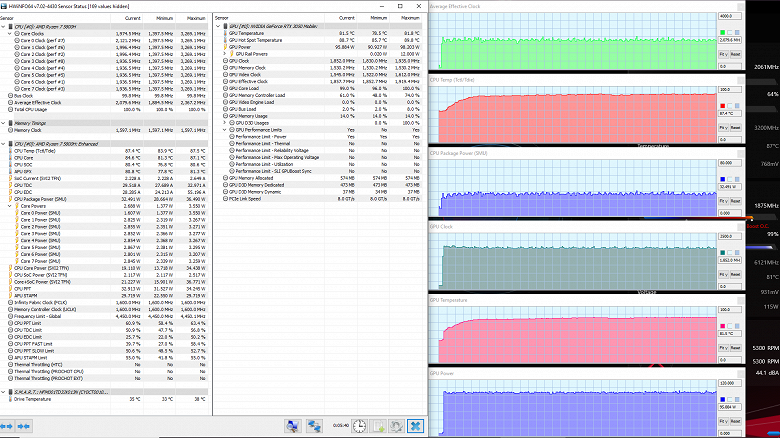Collapse the Core Powers tree node

click(x=9, y=206)
